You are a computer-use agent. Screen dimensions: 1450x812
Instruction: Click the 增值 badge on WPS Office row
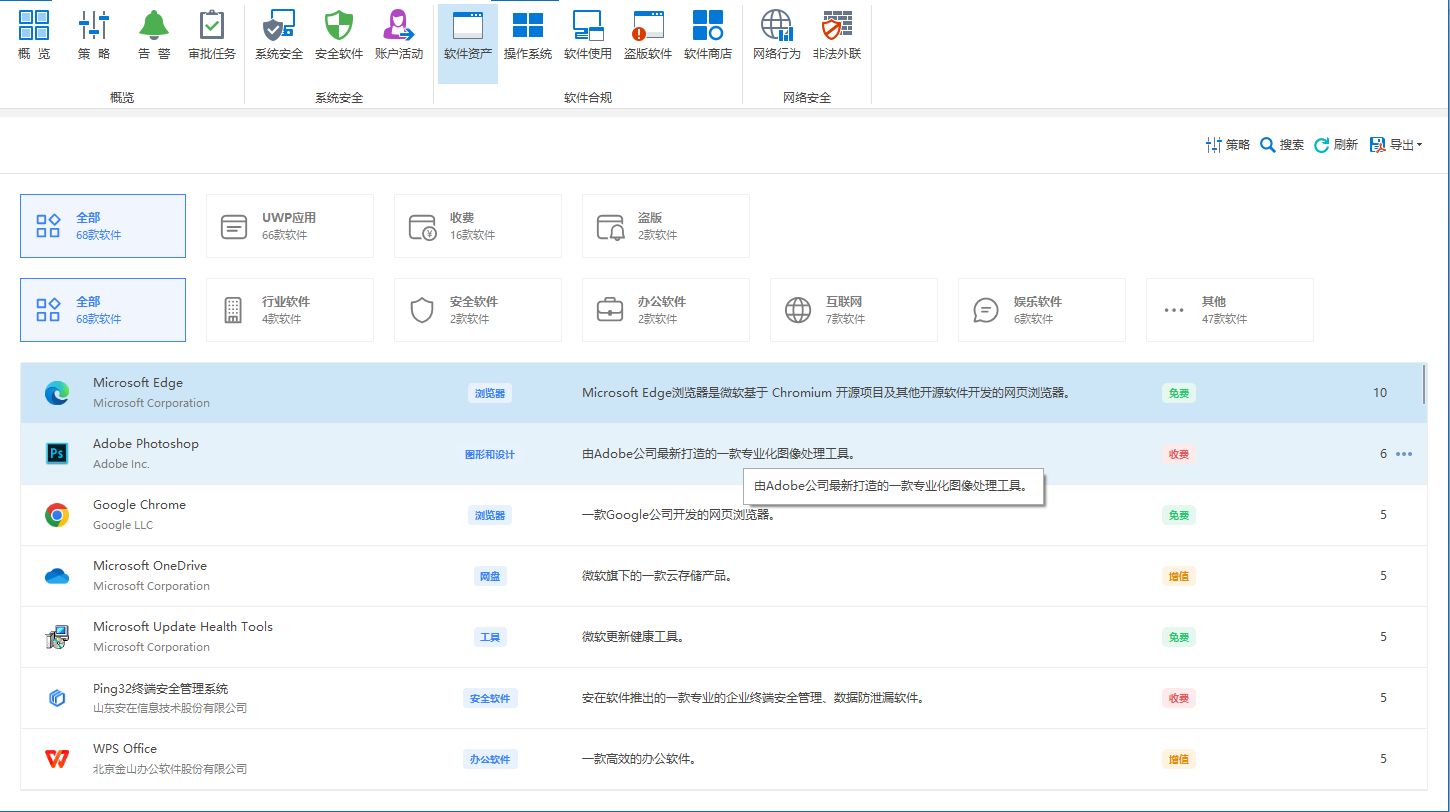[1179, 759]
